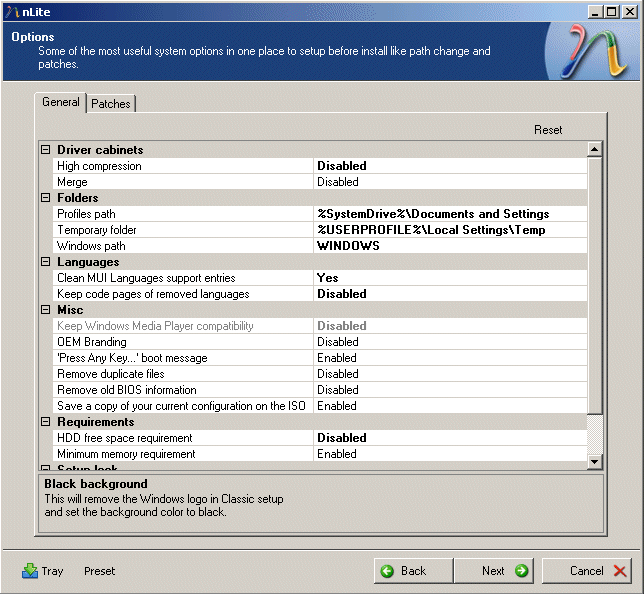This screenshot has width=644, height=594.
Task: Change Save configuration on ISO Enabled value
Action: pos(450,406)
